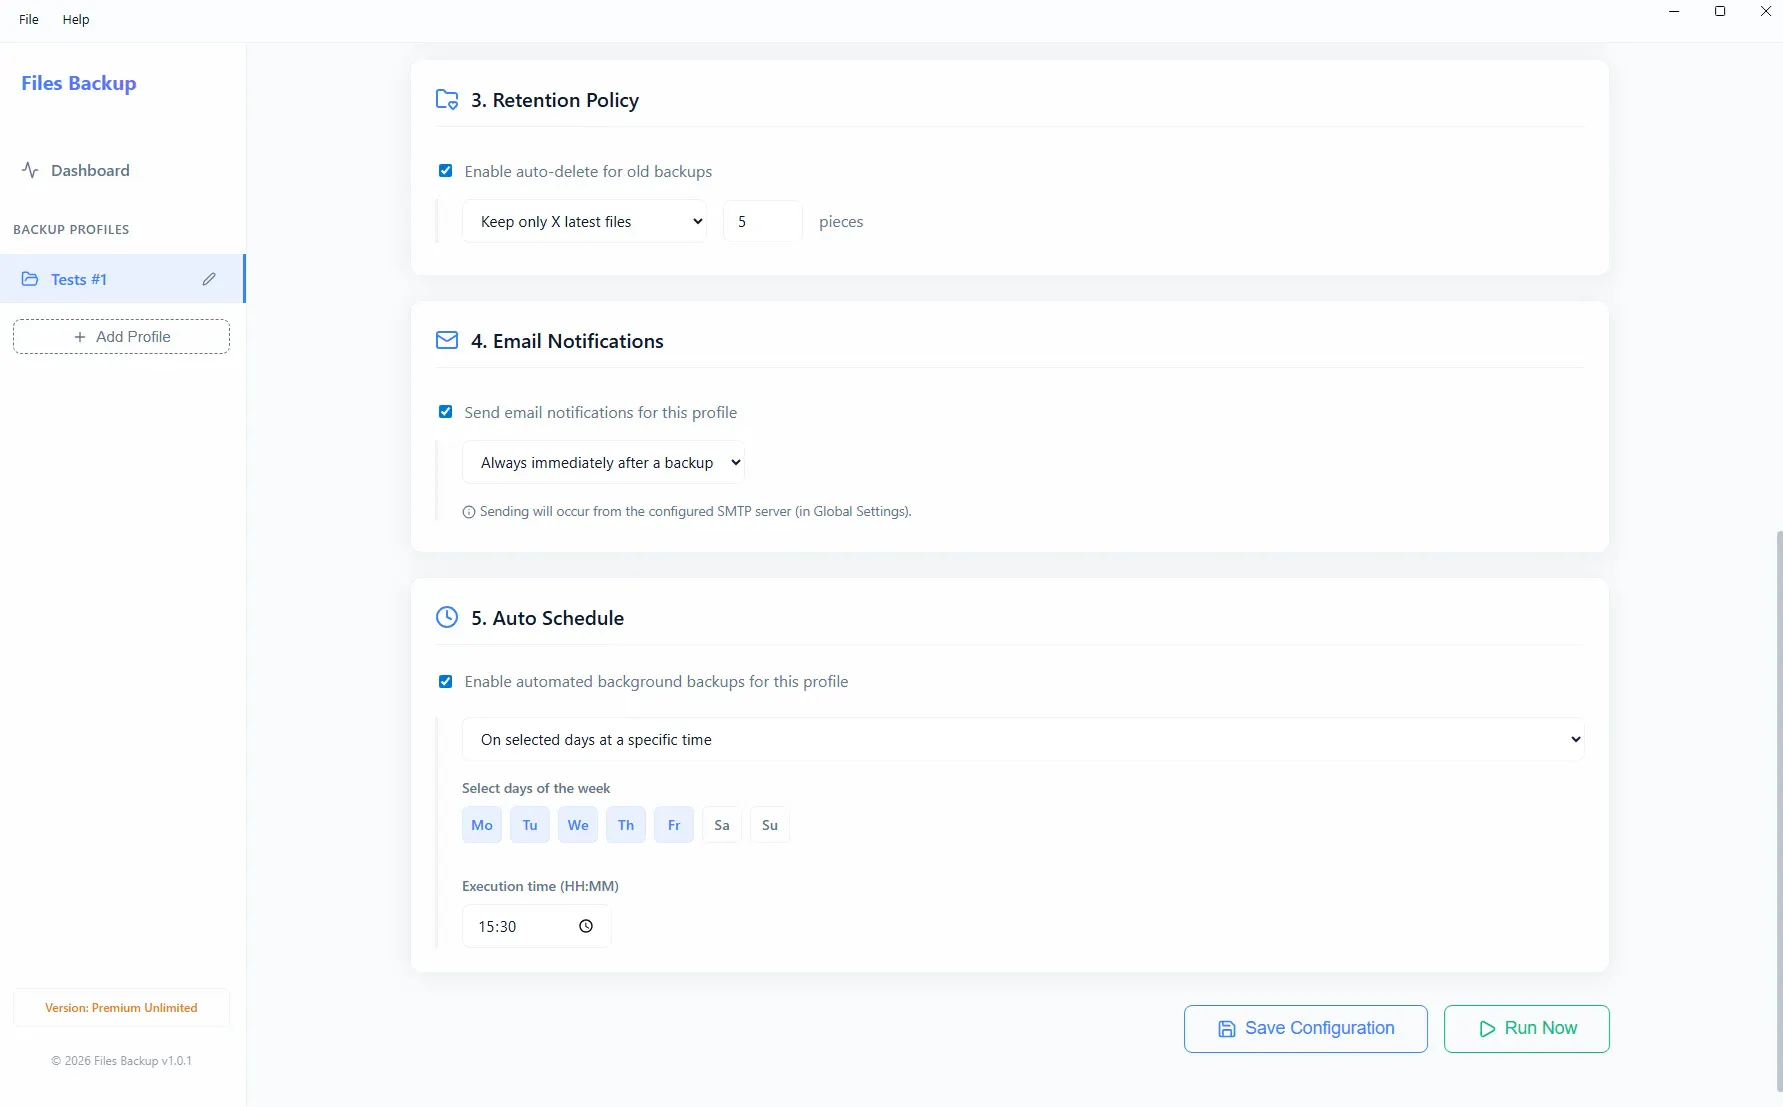This screenshot has width=1783, height=1107.
Task: Click the floppy disk icon on Save Configuration
Action: click(1226, 1029)
